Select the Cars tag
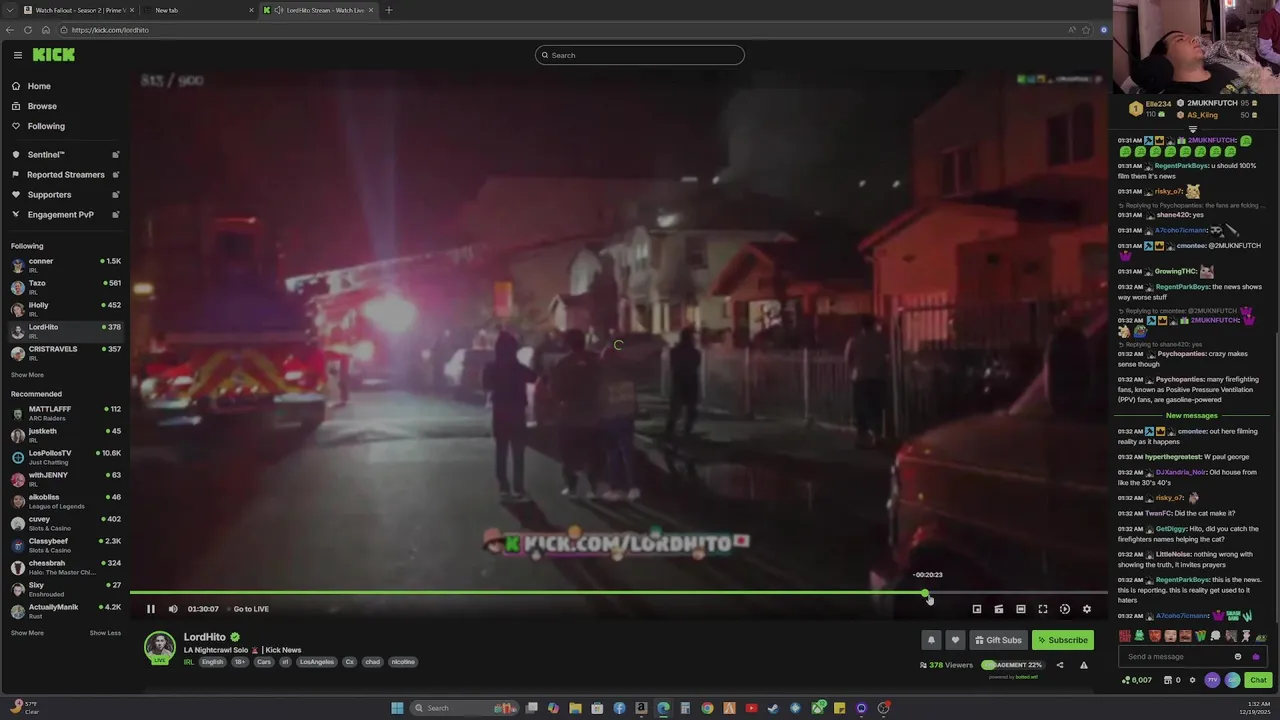 tap(264, 662)
